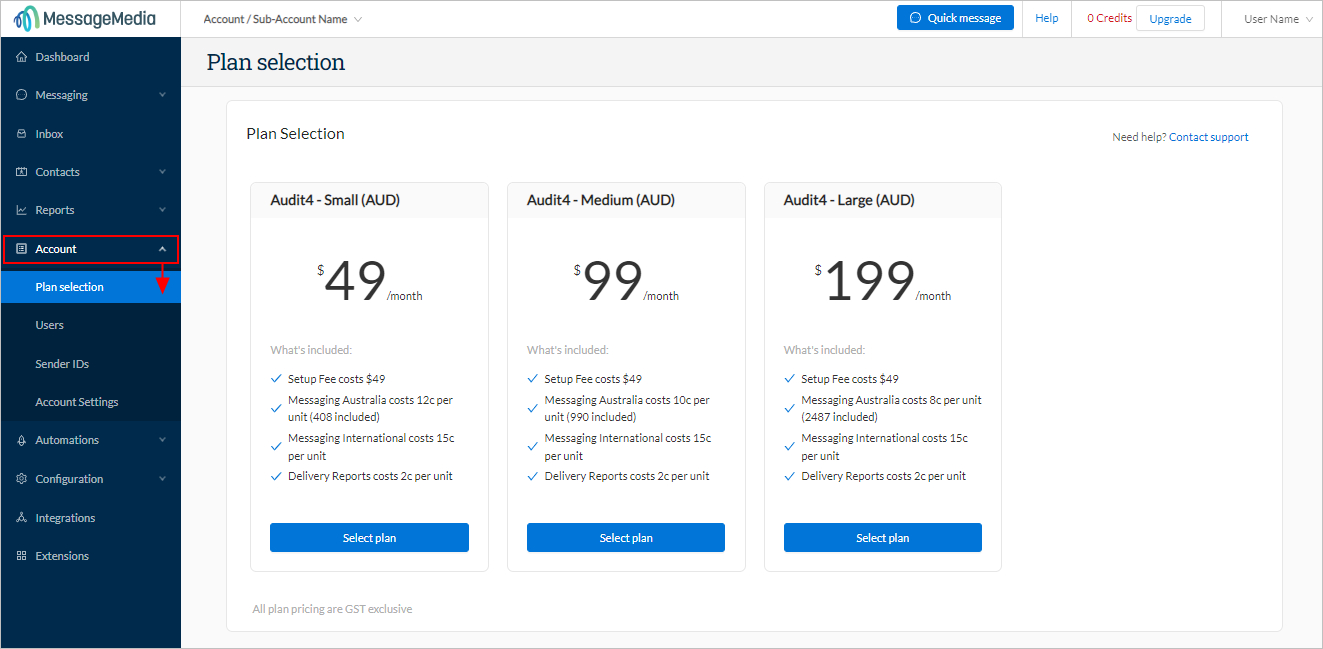Open the Account / Sub-Account Name dropdown
The height and width of the screenshot is (649, 1323).
[x=282, y=19]
